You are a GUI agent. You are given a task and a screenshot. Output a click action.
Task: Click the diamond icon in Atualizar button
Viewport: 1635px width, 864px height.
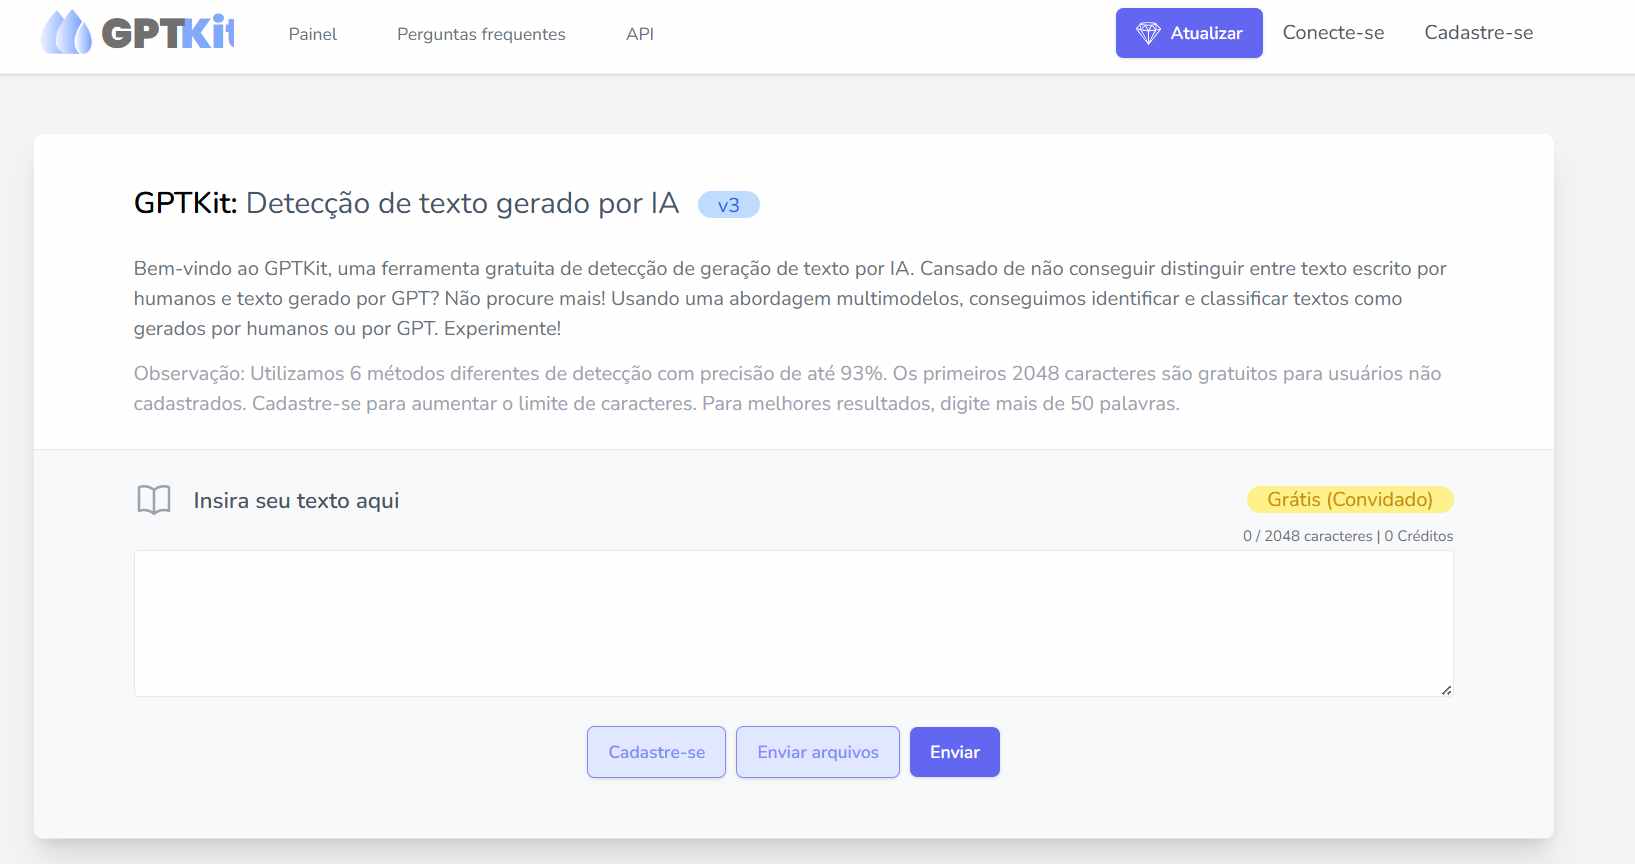click(x=1148, y=33)
